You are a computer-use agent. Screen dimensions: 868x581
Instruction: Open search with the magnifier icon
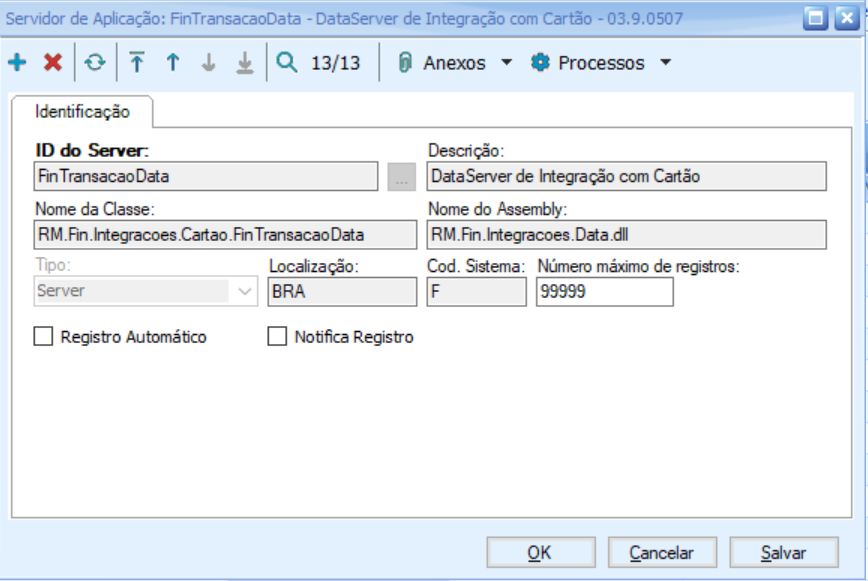(287, 63)
